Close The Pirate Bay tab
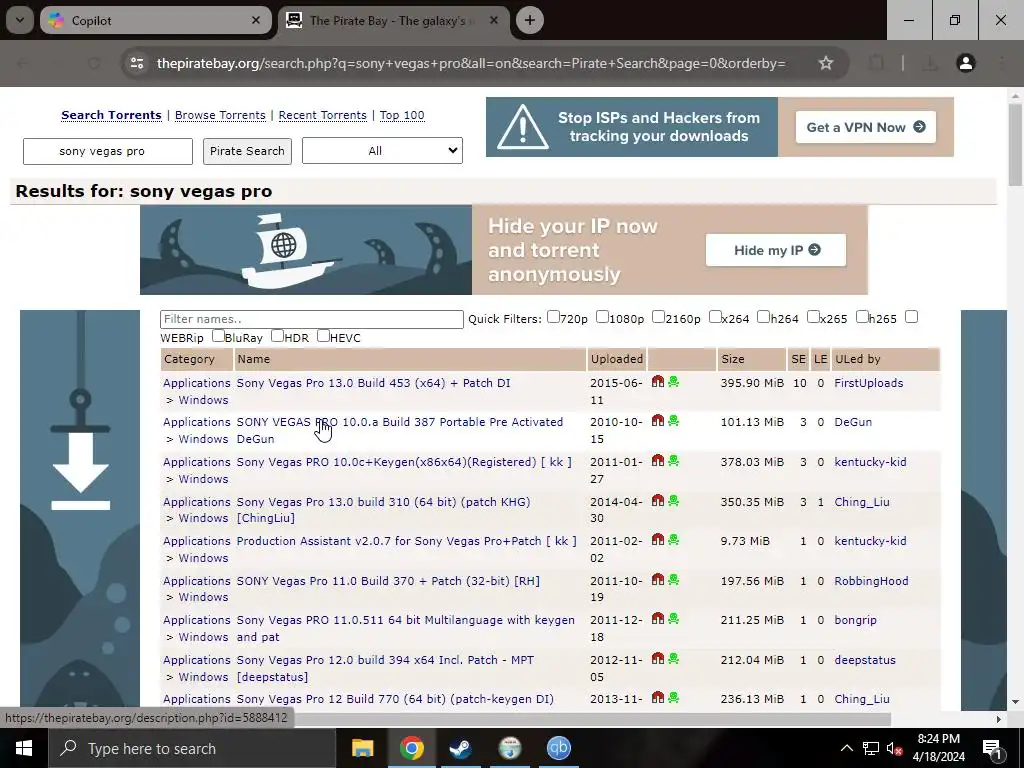Viewport: 1024px width, 768px height. (x=494, y=20)
